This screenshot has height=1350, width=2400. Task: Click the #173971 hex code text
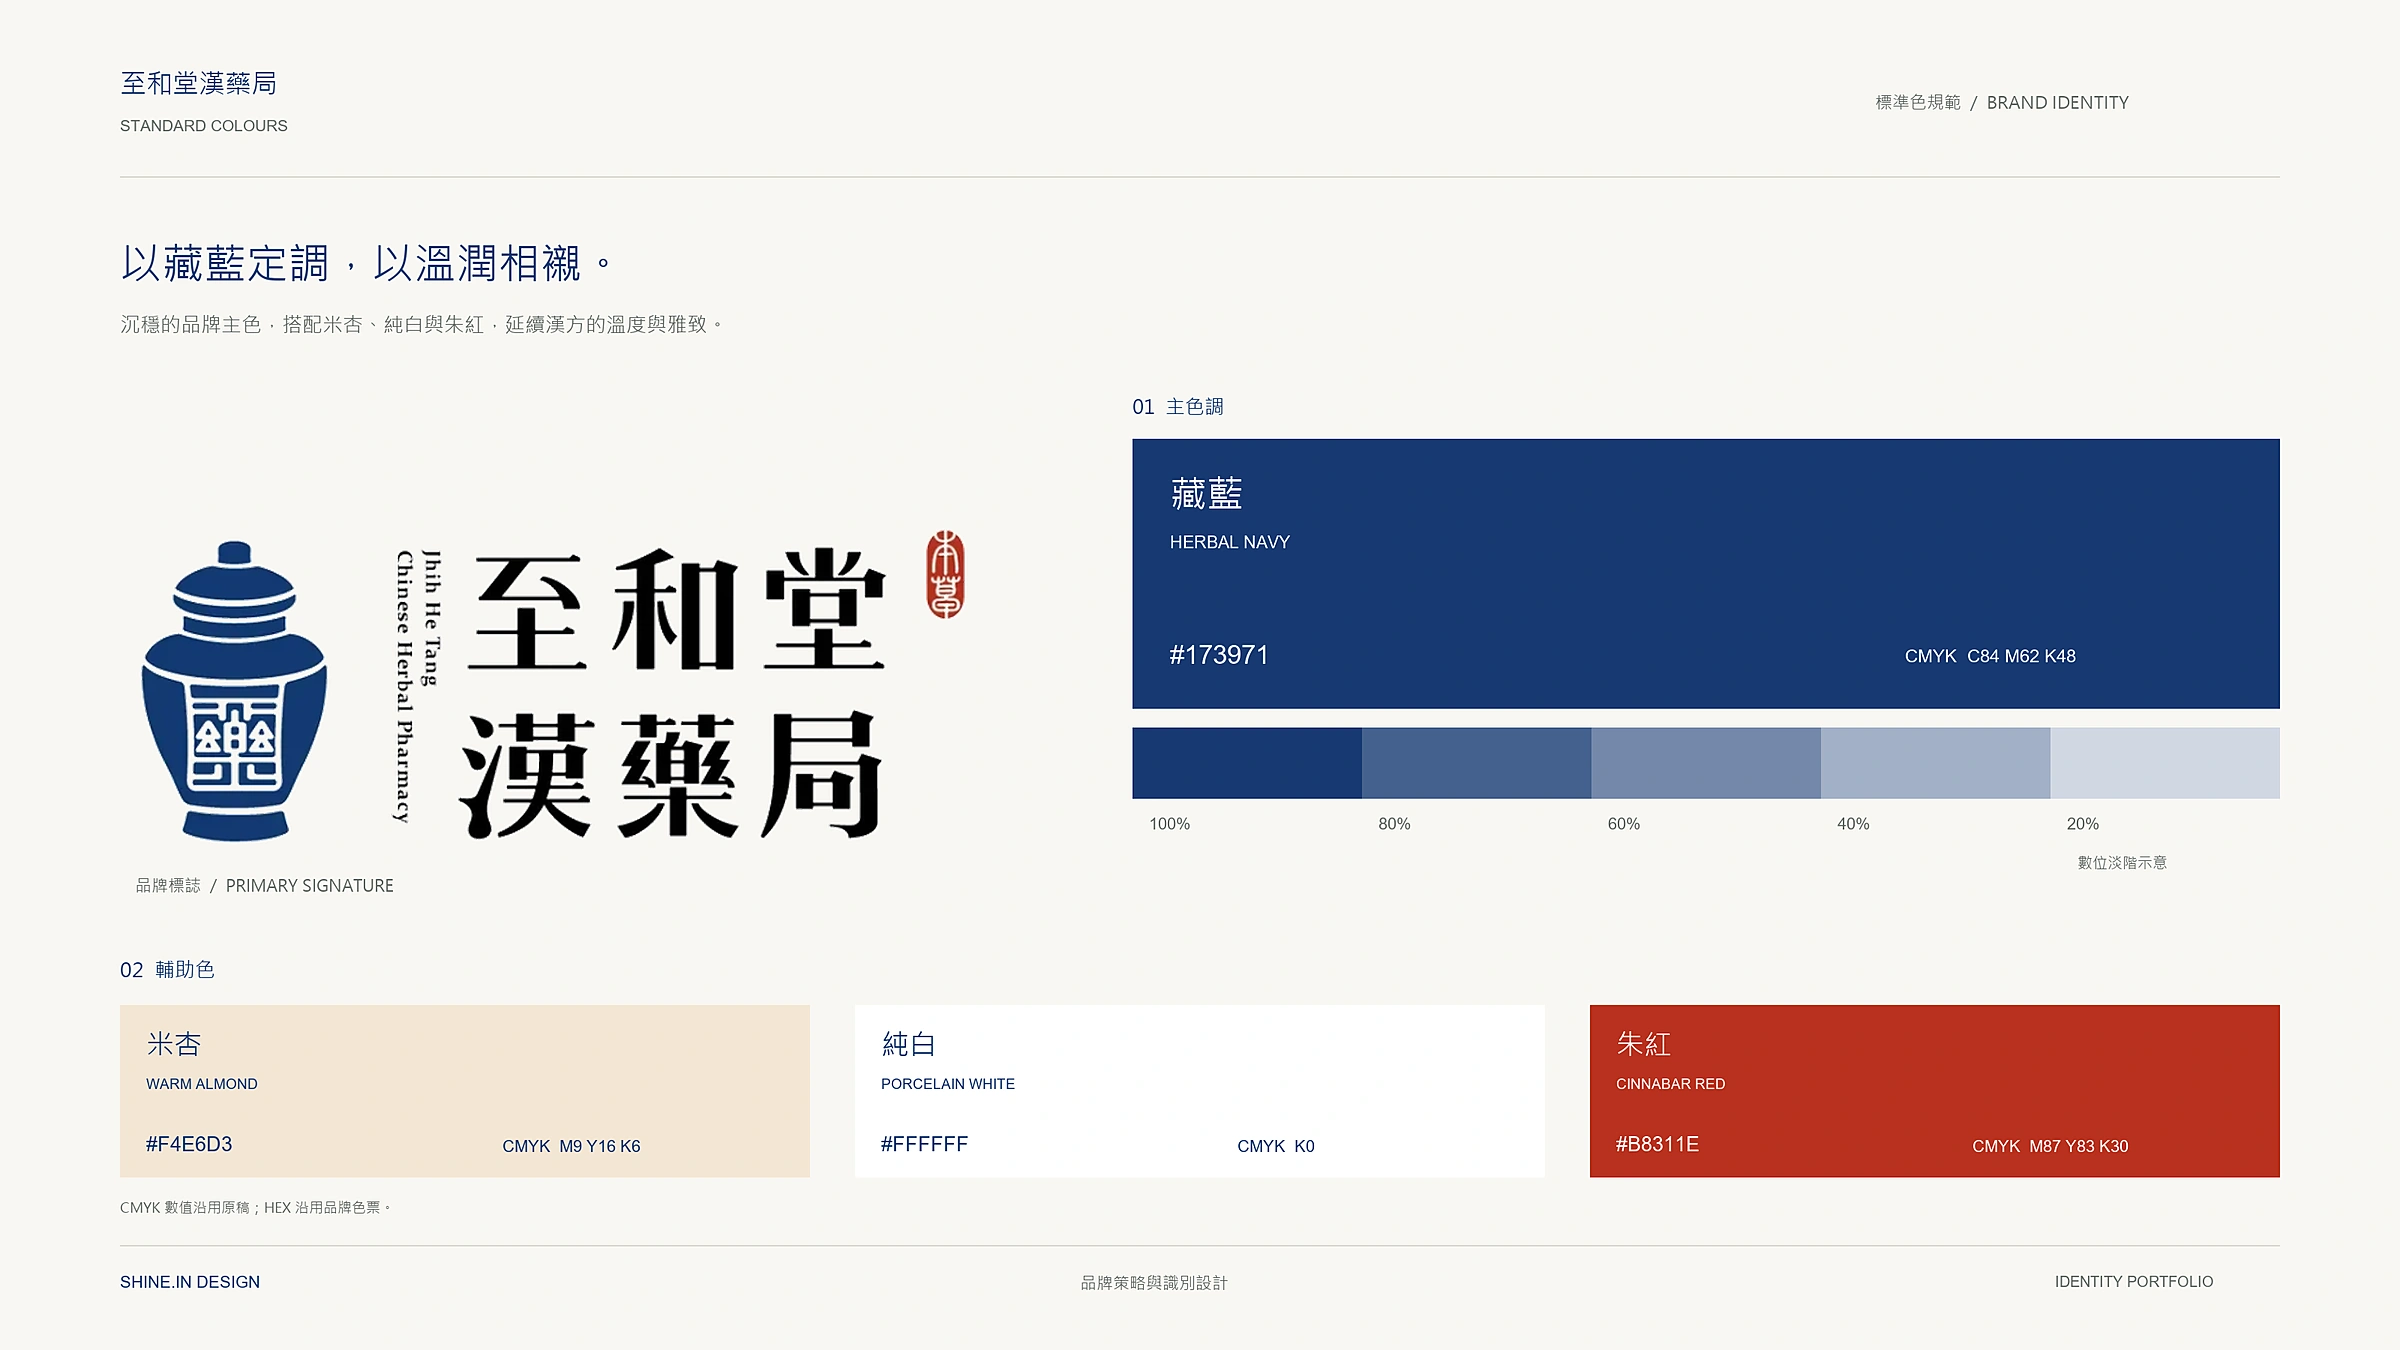[x=1219, y=655]
